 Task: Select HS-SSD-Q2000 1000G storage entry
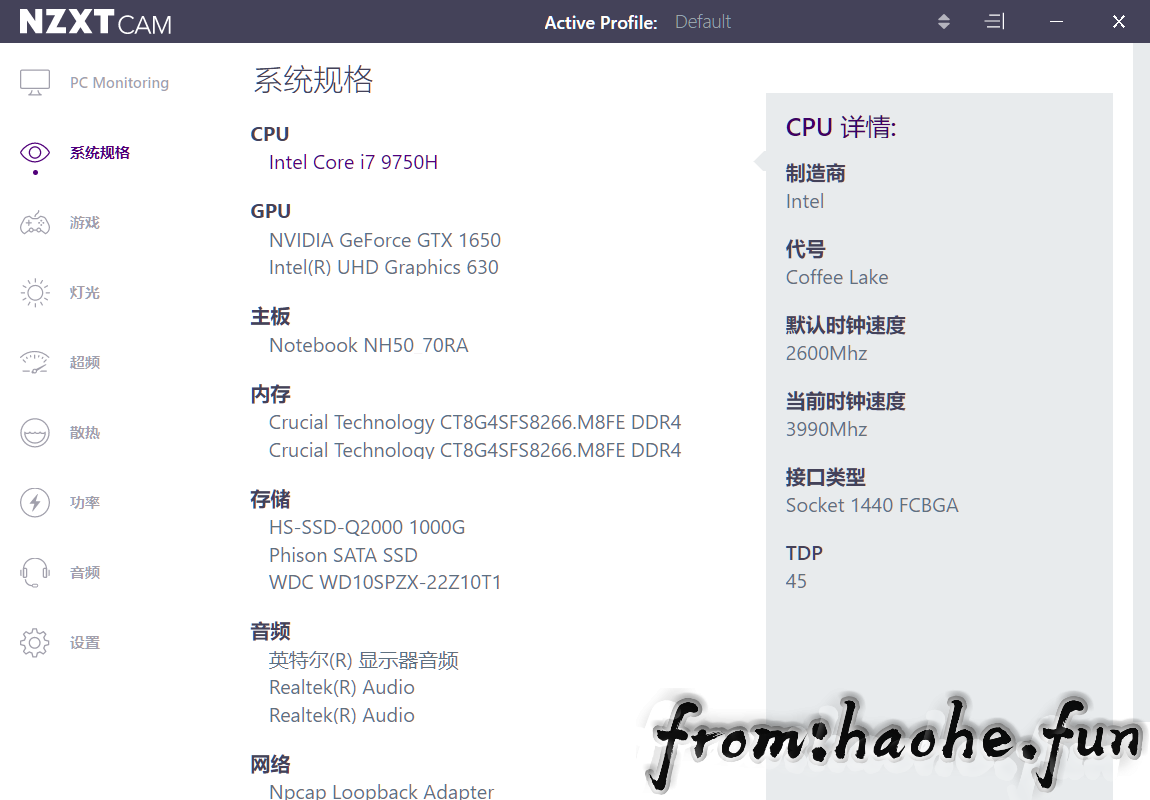(x=367, y=527)
